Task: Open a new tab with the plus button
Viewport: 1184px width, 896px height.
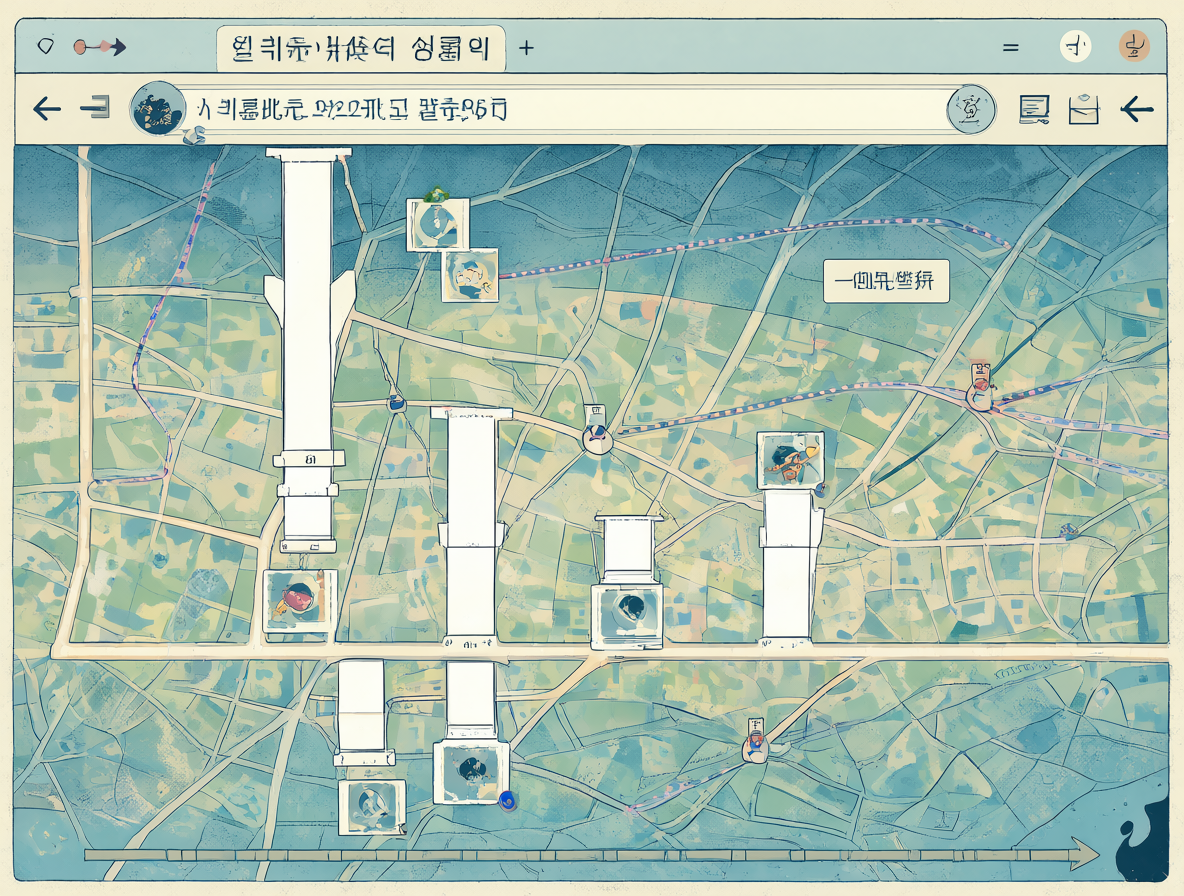Action: (526, 48)
